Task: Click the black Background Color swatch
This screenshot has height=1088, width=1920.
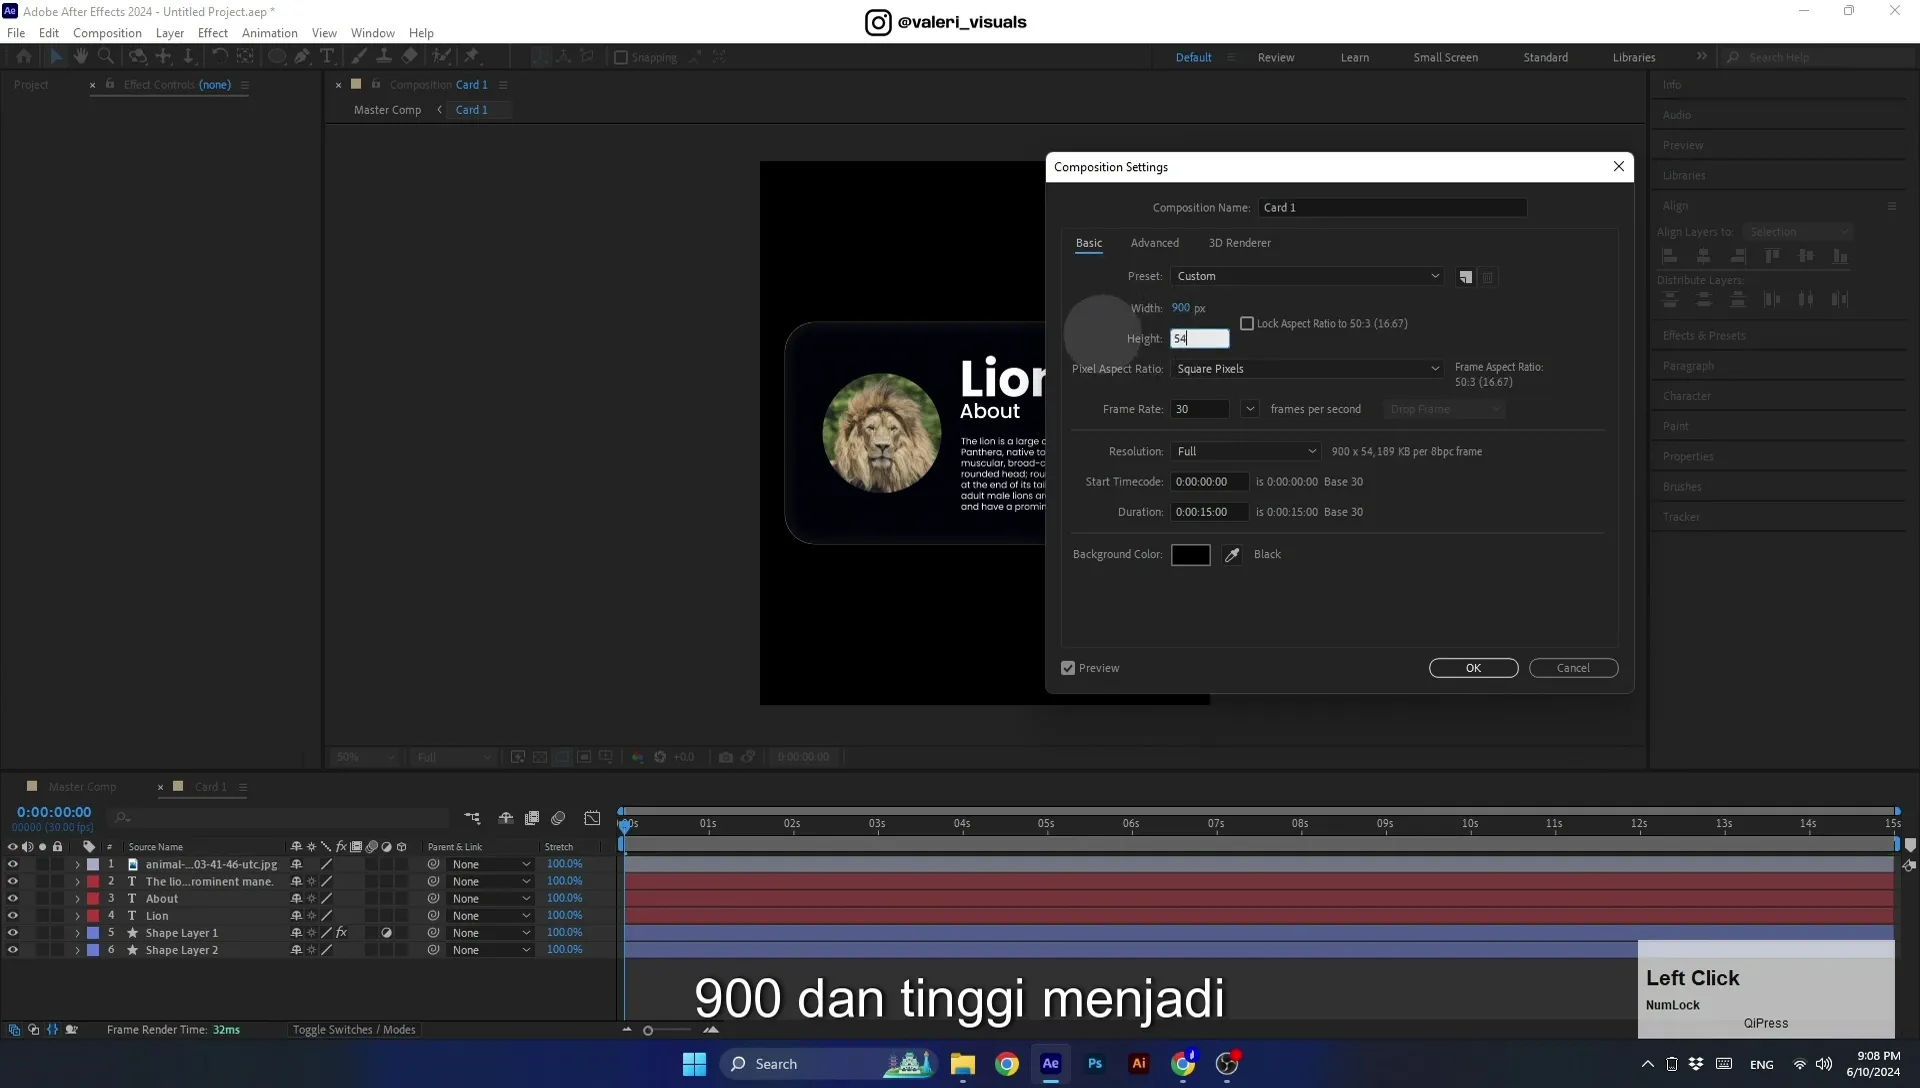Action: click(x=1191, y=555)
